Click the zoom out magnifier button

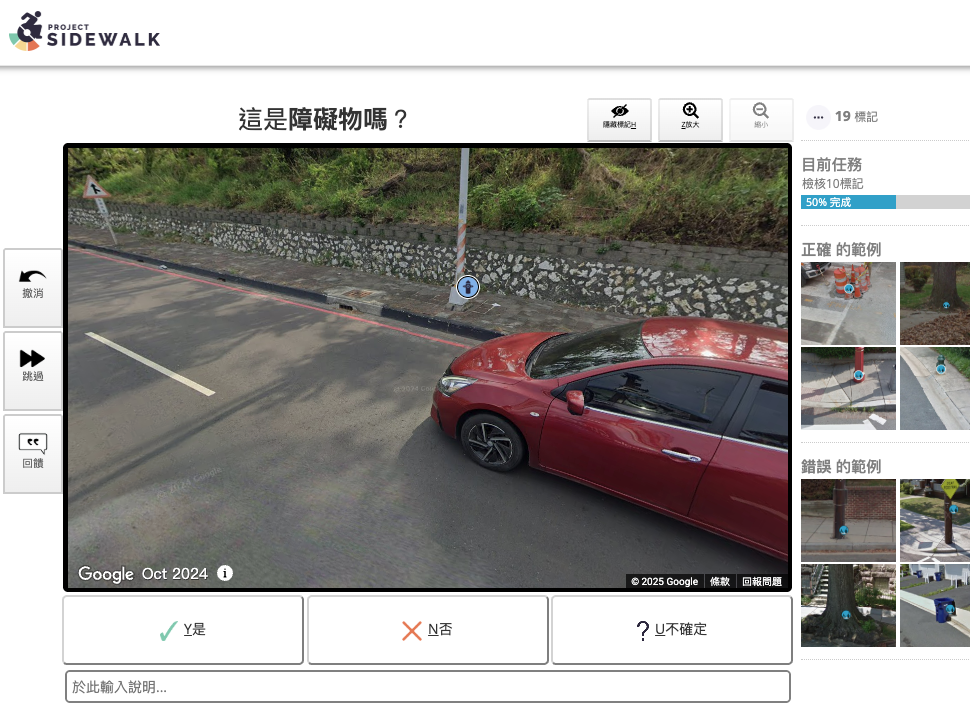coord(761,119)
